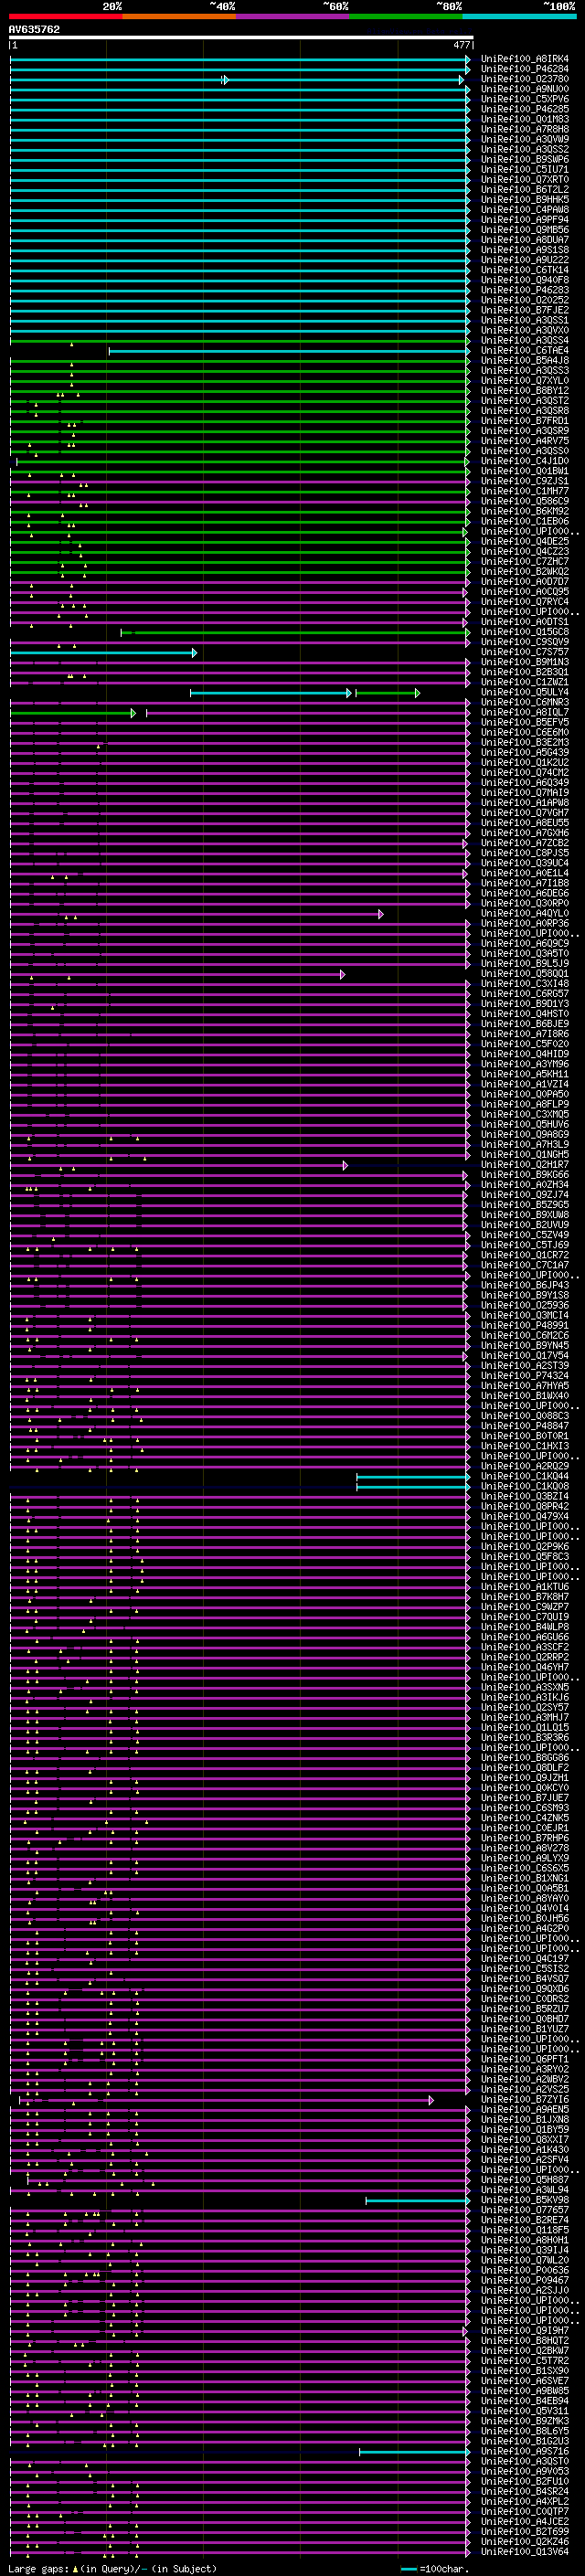Click the white query sequence ruler bar
The height and width of the screenshot is (2576, 585).
[x=241, y=37]
